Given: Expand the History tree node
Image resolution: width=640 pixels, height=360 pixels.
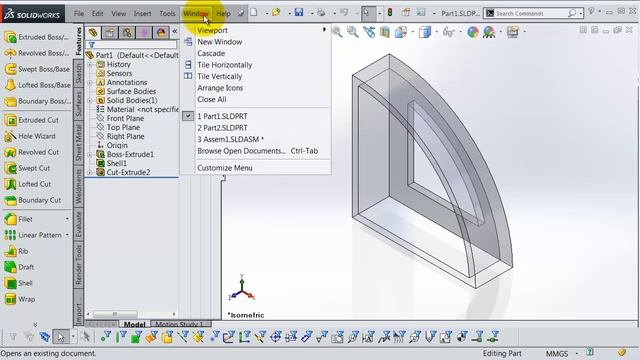Looking at the screenshot, I should (90, 64).
